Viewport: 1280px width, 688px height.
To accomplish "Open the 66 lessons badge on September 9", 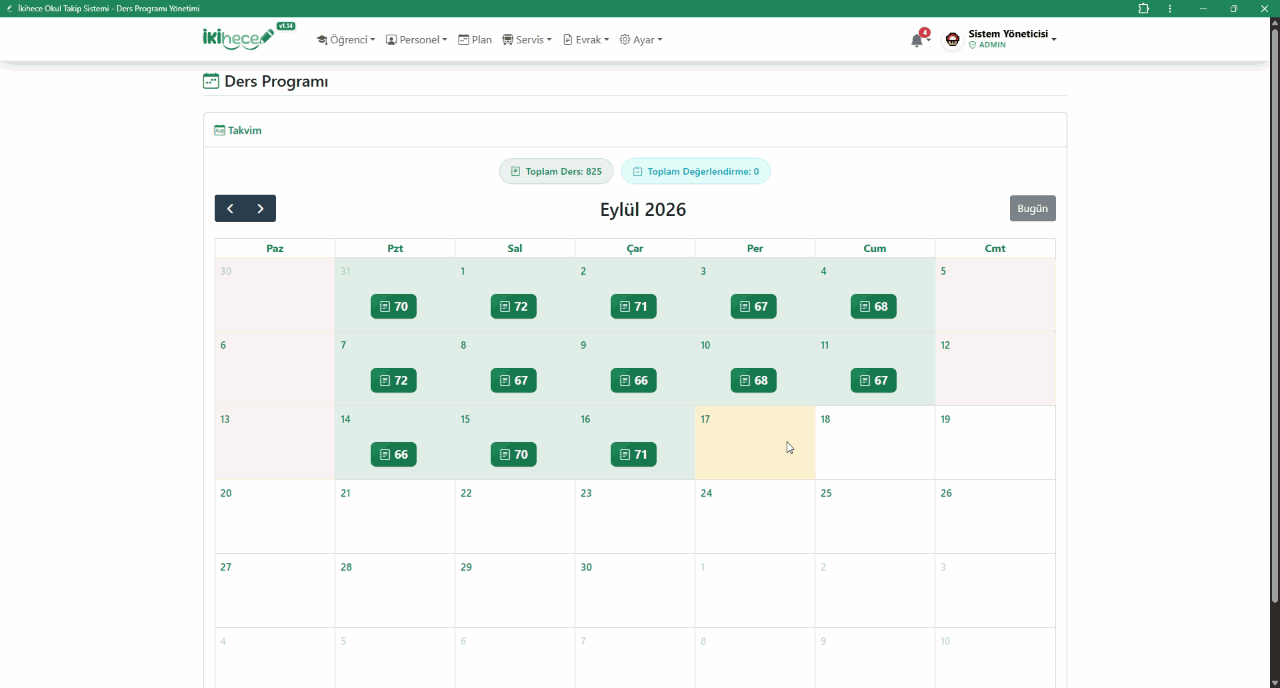I will 633,380.
